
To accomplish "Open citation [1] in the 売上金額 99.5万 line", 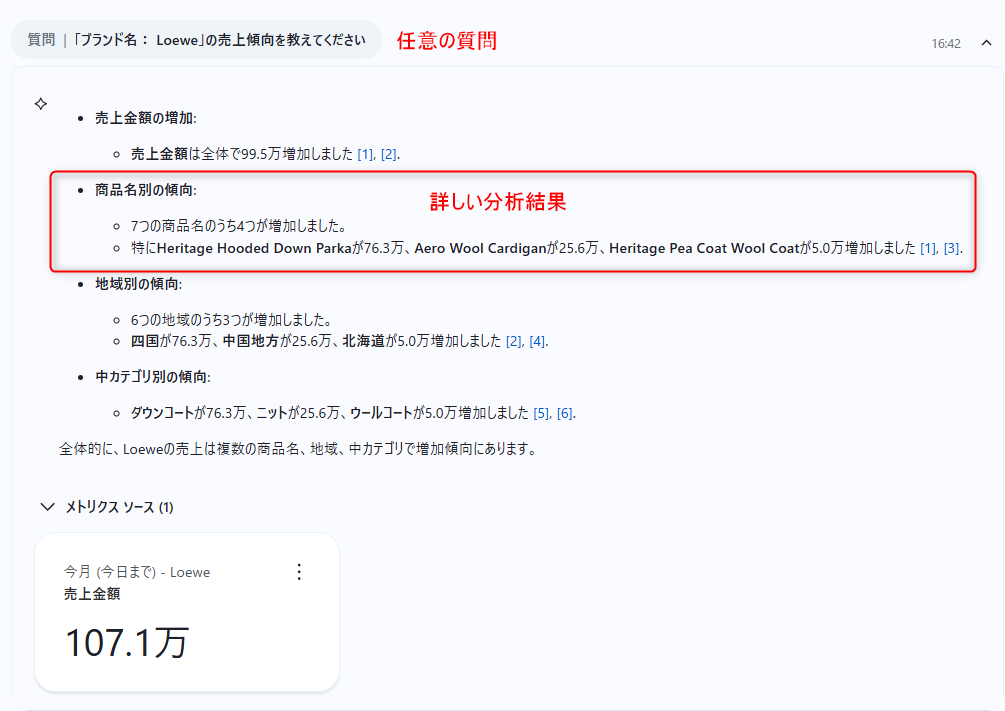I will pos(365,155).
